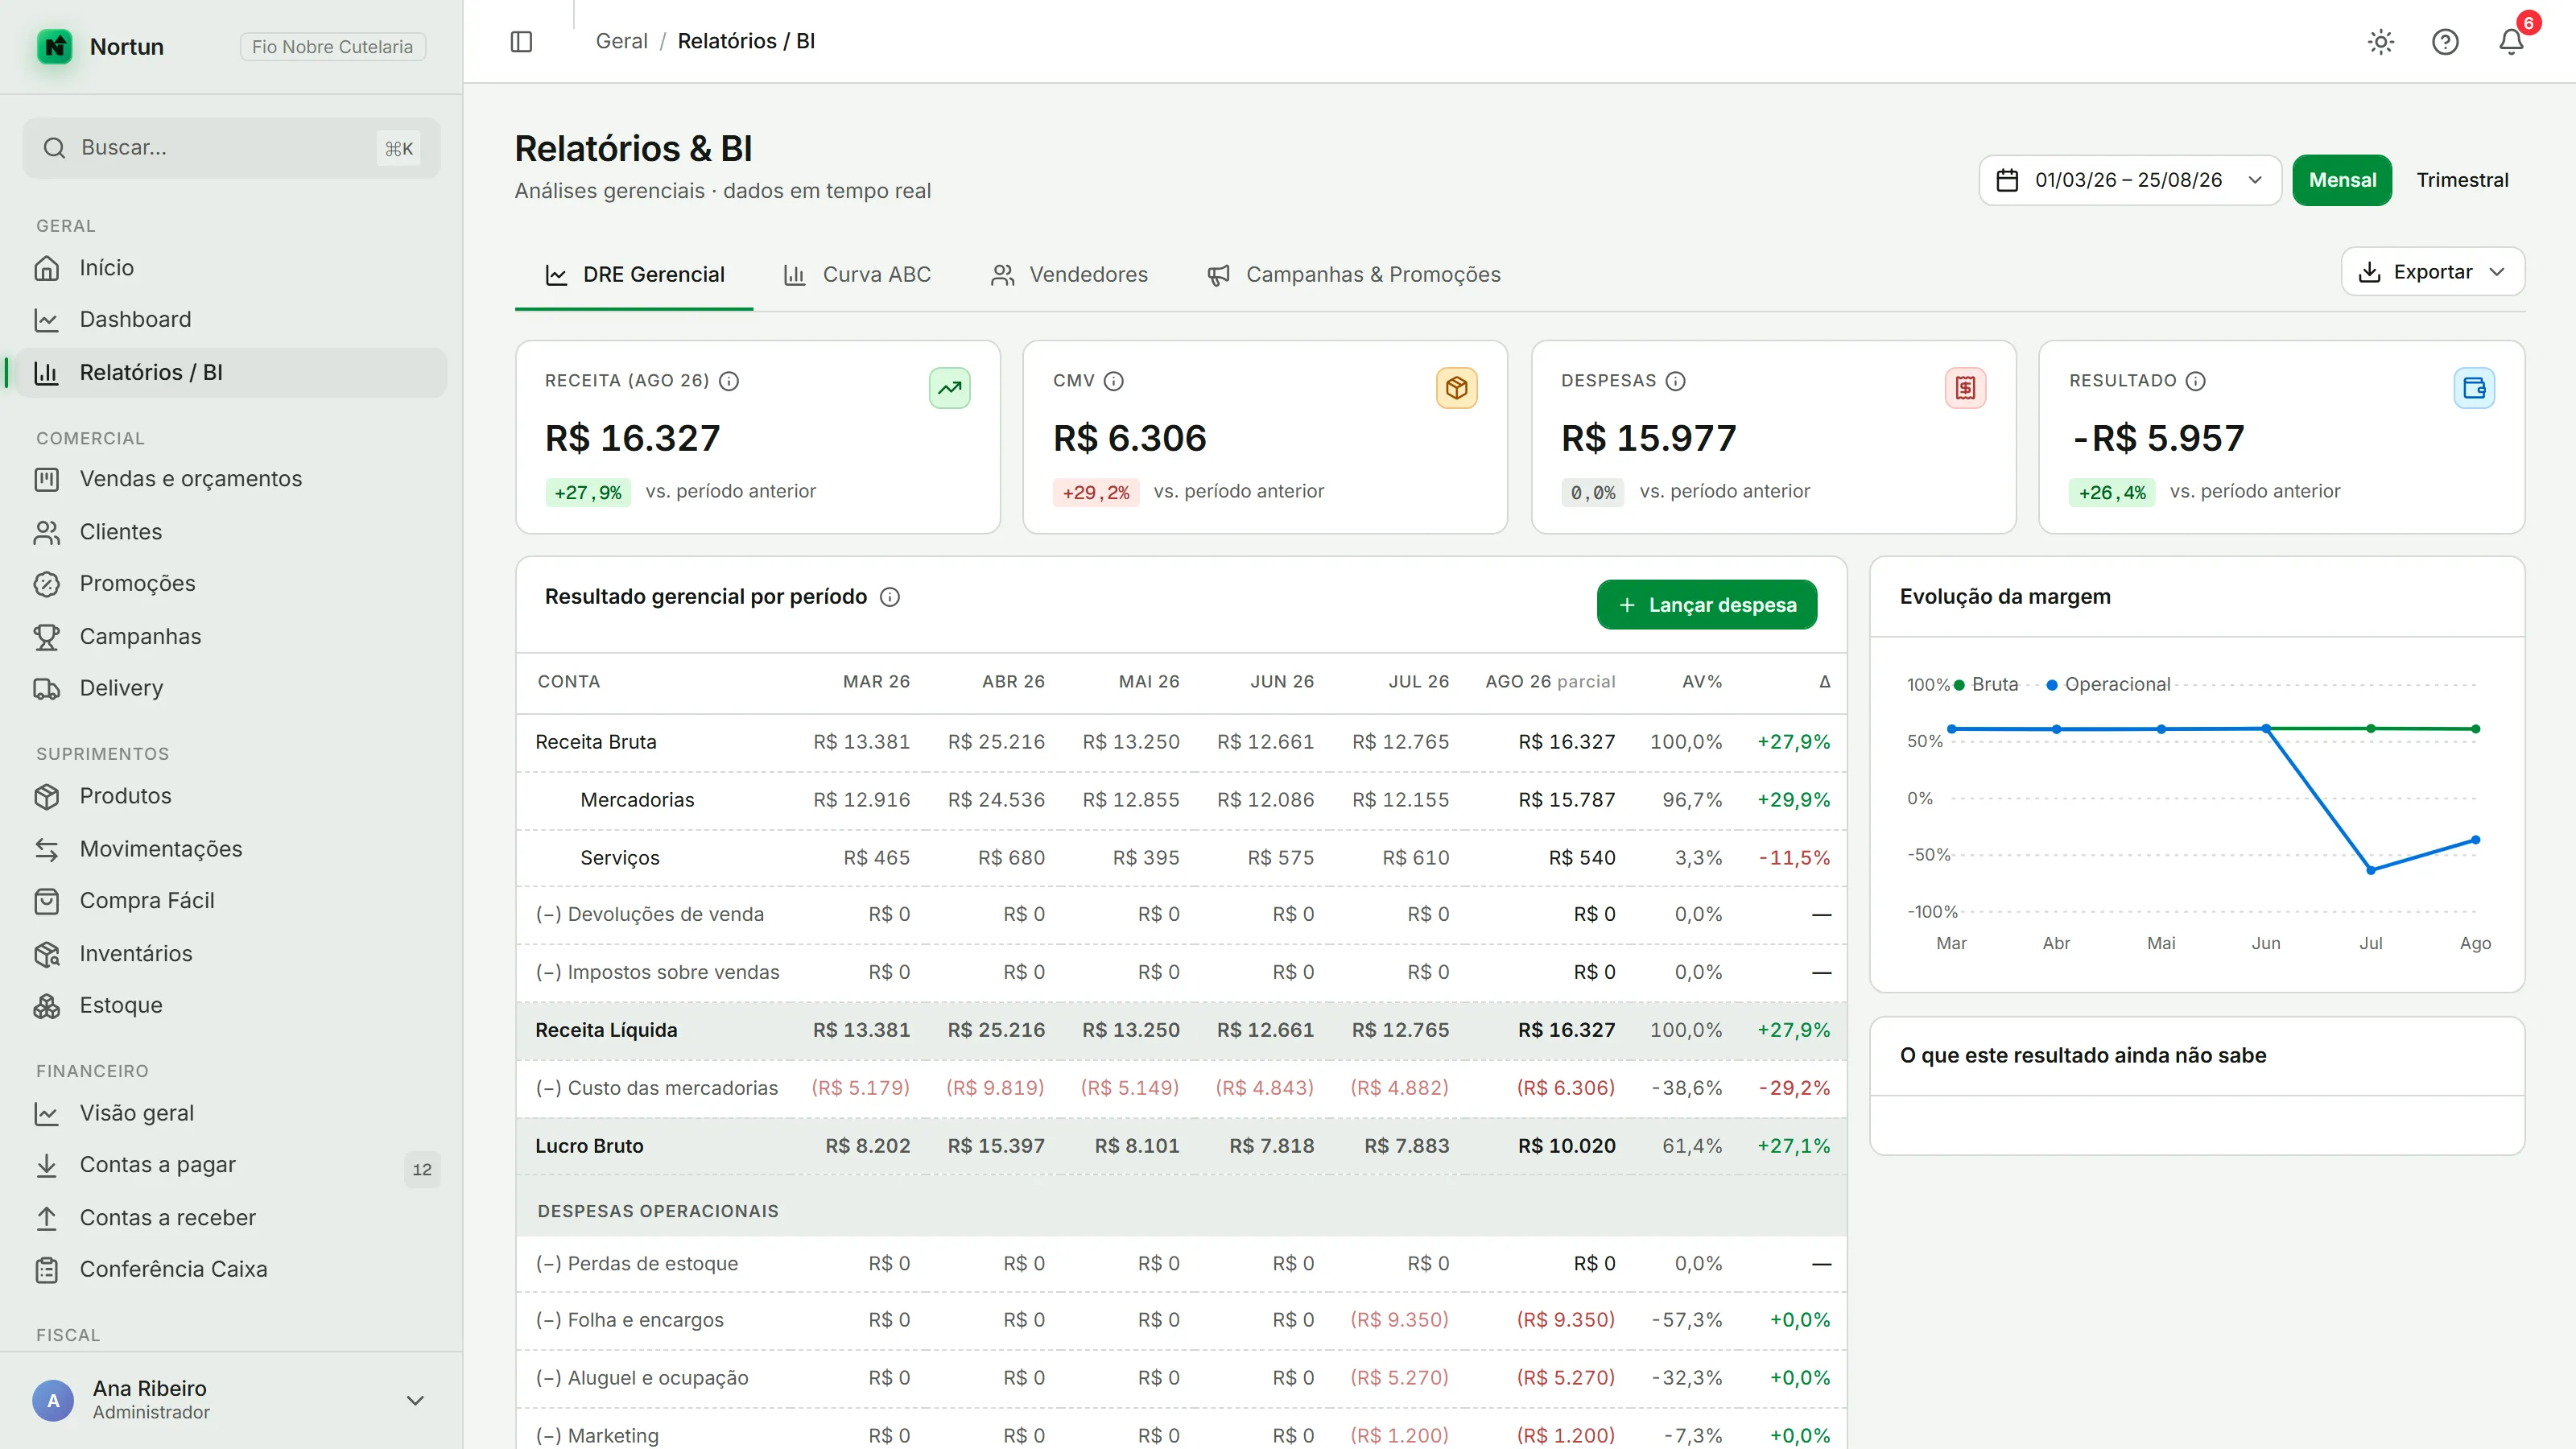Click the clipboard icon beside Conferência Caixa
This screenshot has height=1449, width=2576.
click(46, 1270)
